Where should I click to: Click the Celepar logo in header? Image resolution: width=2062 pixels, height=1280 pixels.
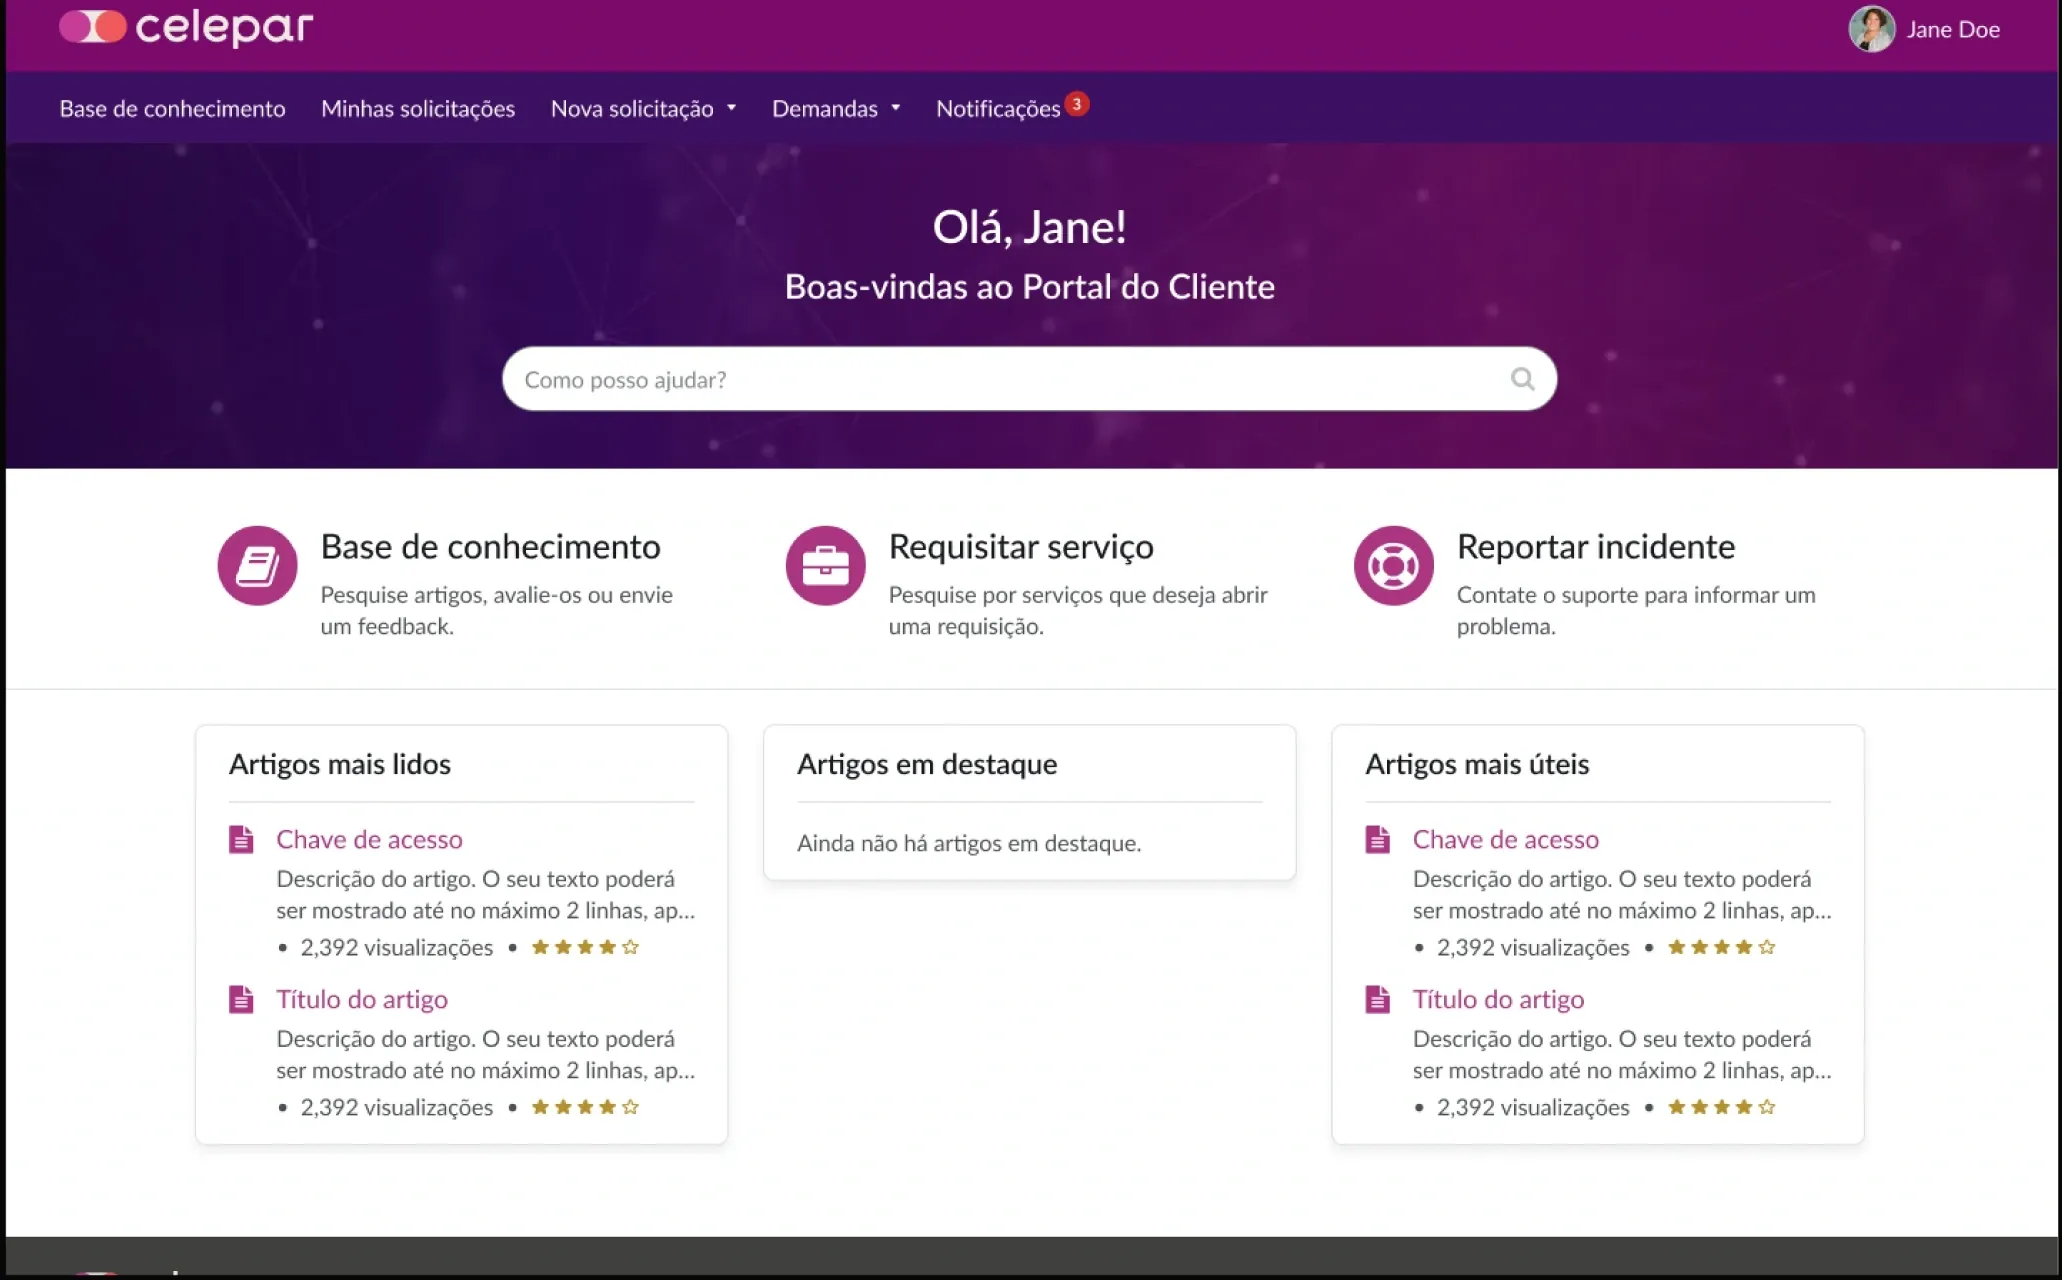(x=186, y=27)
